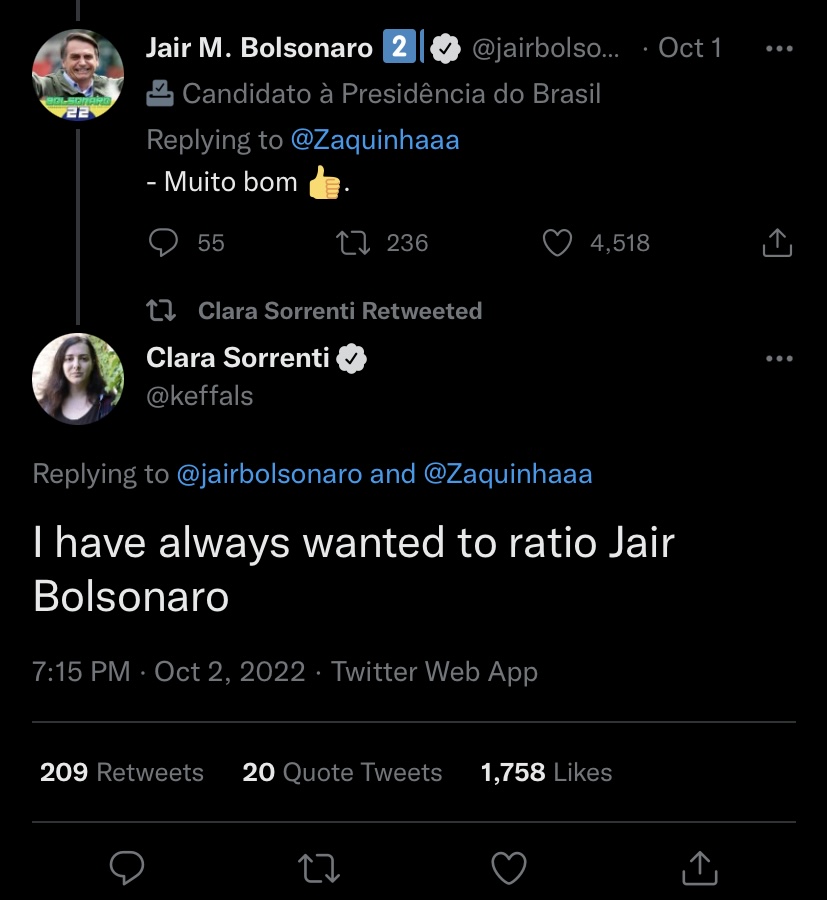827x900 pixels.
Task: View the 20 Quote Tweets
Action: click(x=342, y=772)
